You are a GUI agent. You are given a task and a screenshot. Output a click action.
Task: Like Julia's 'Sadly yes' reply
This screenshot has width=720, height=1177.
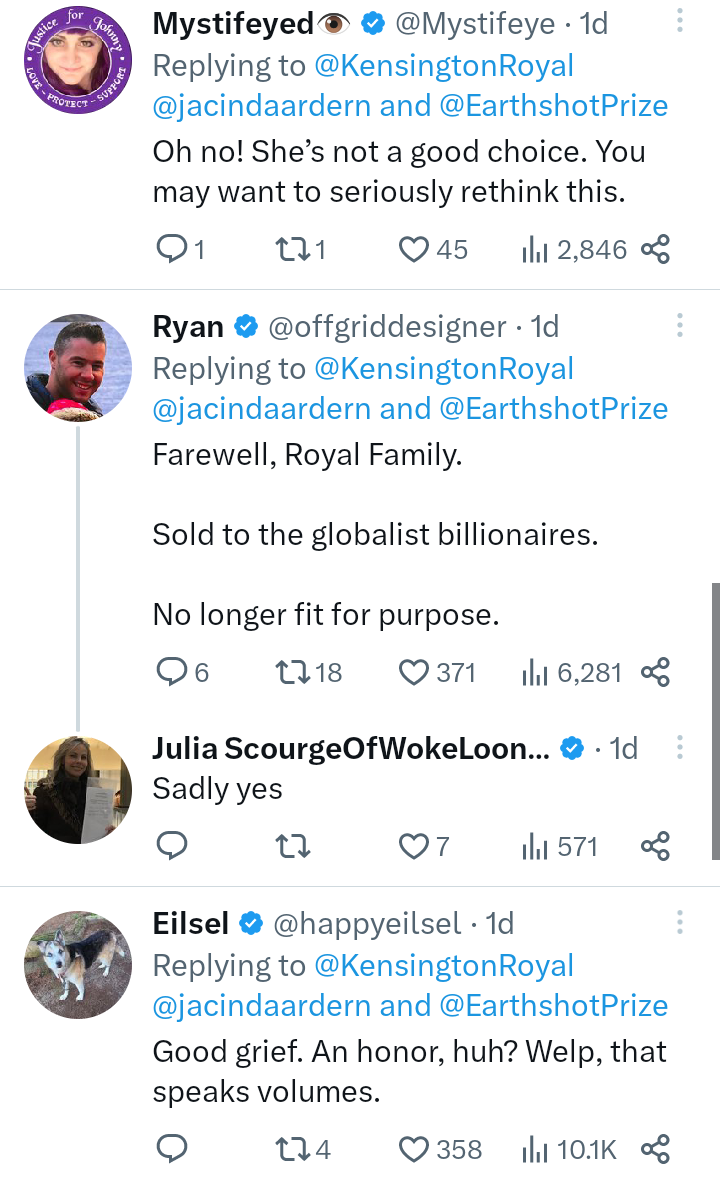tap(414, 847)
